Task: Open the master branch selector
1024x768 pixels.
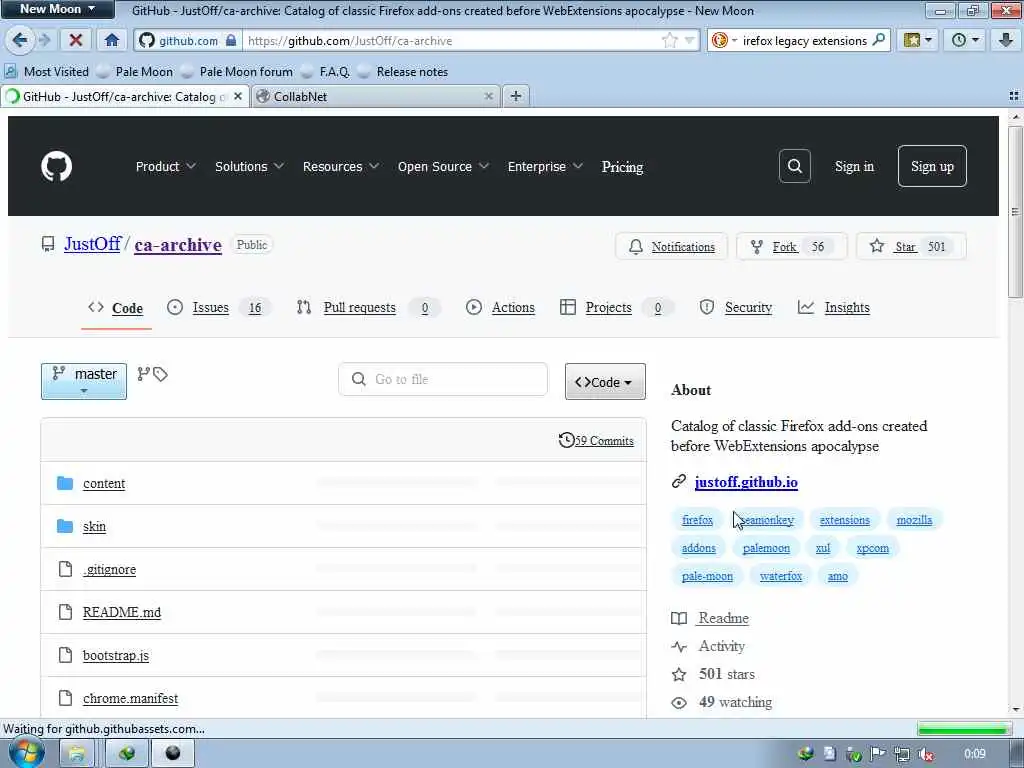Action: pyautogui.click(x=84, y=381)
